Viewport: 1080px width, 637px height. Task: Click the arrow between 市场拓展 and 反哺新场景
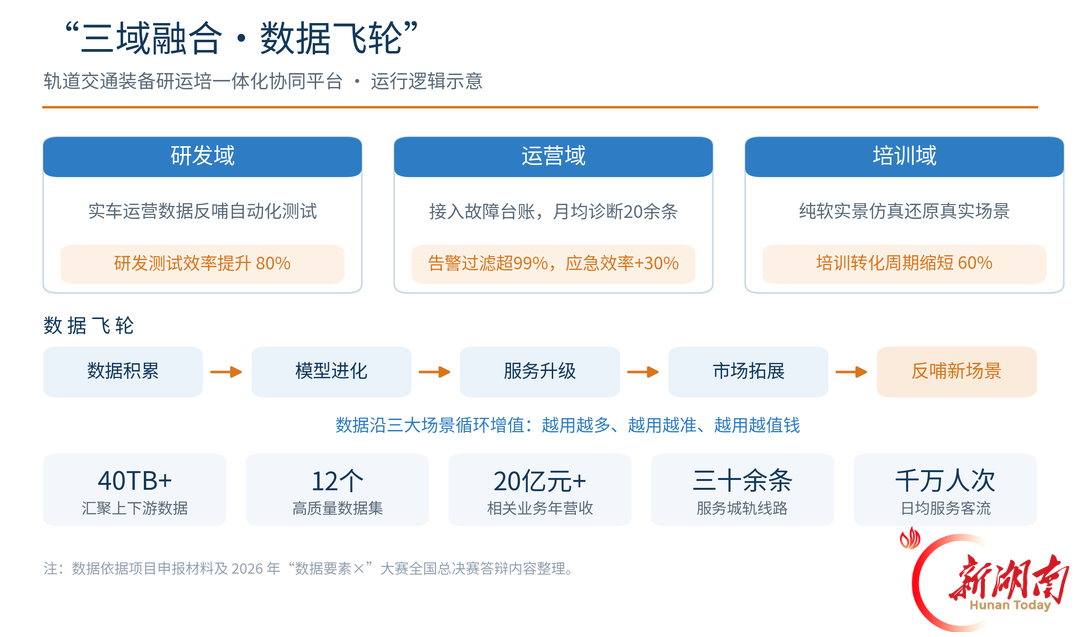(x=852, y=372)
